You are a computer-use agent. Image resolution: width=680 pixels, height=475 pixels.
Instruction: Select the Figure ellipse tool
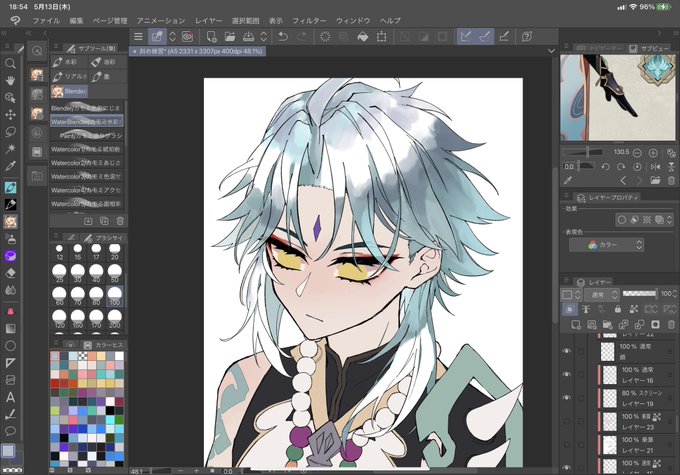10,346
